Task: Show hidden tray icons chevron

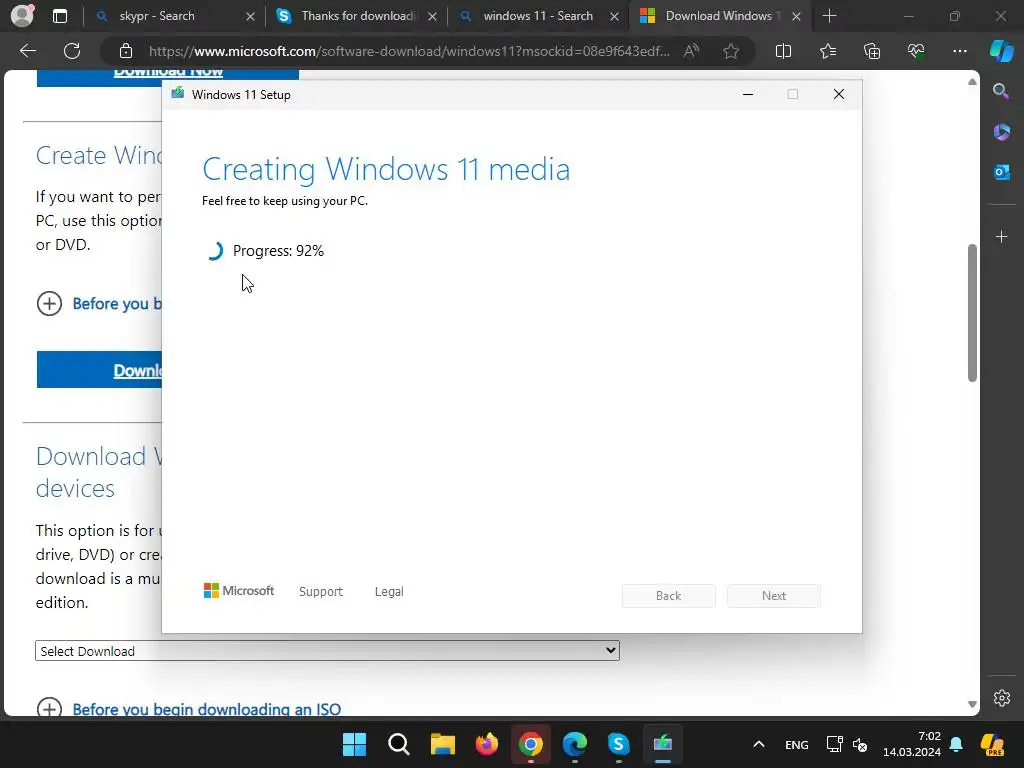Action: (x=758, y=744)
